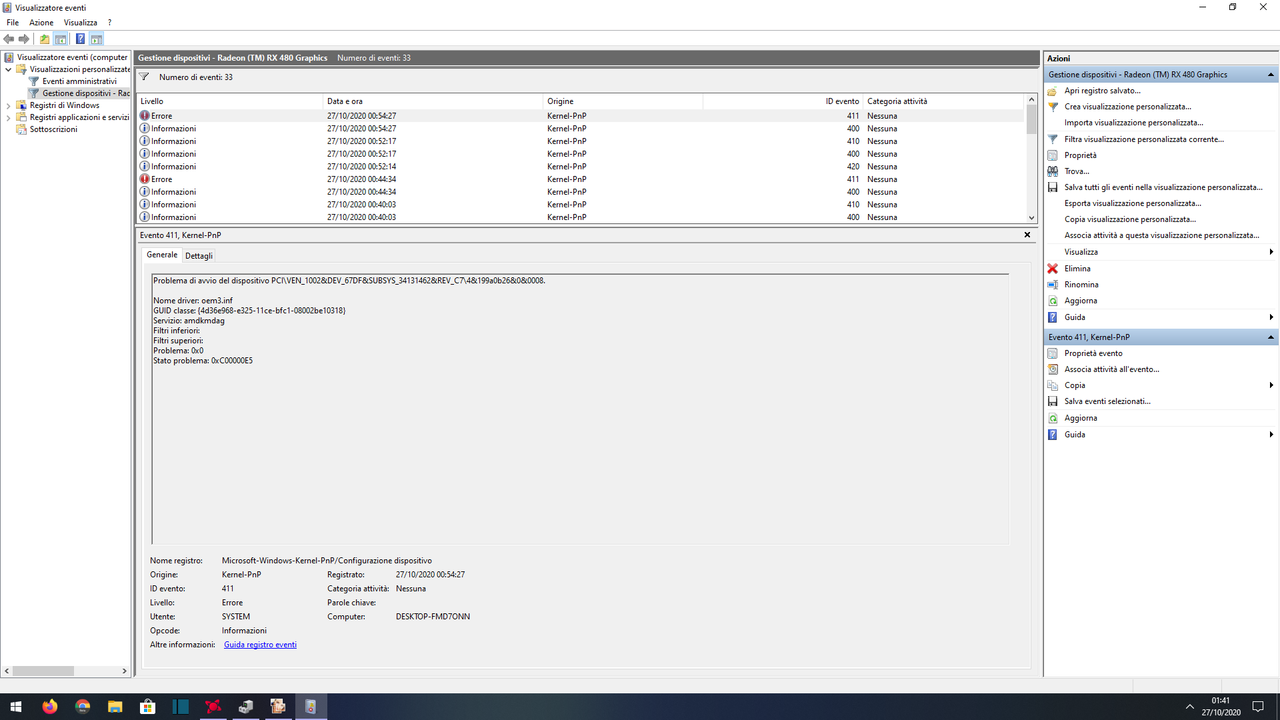Collapse the Gestione dispositivi actions section

(x=1271, y=74)
